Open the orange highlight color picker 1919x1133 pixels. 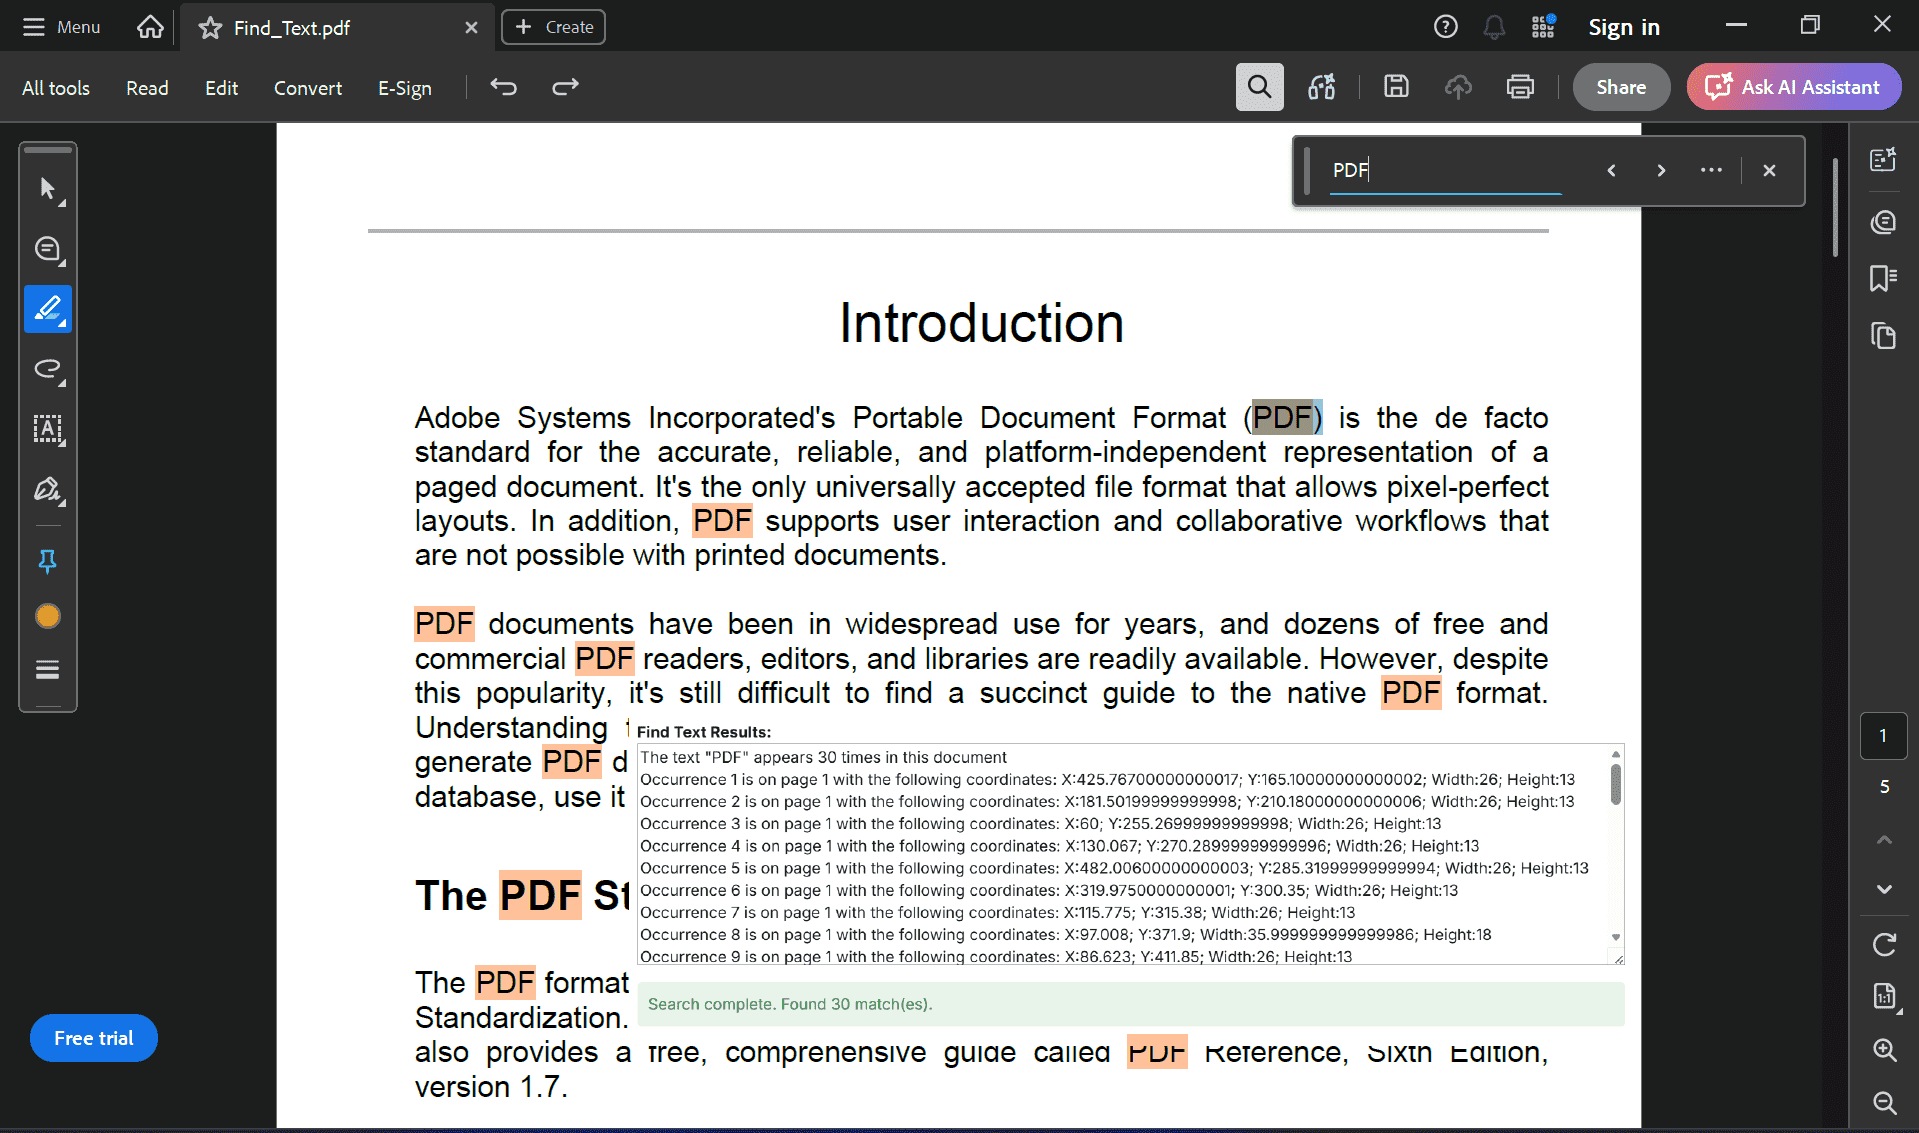[48, 616]
